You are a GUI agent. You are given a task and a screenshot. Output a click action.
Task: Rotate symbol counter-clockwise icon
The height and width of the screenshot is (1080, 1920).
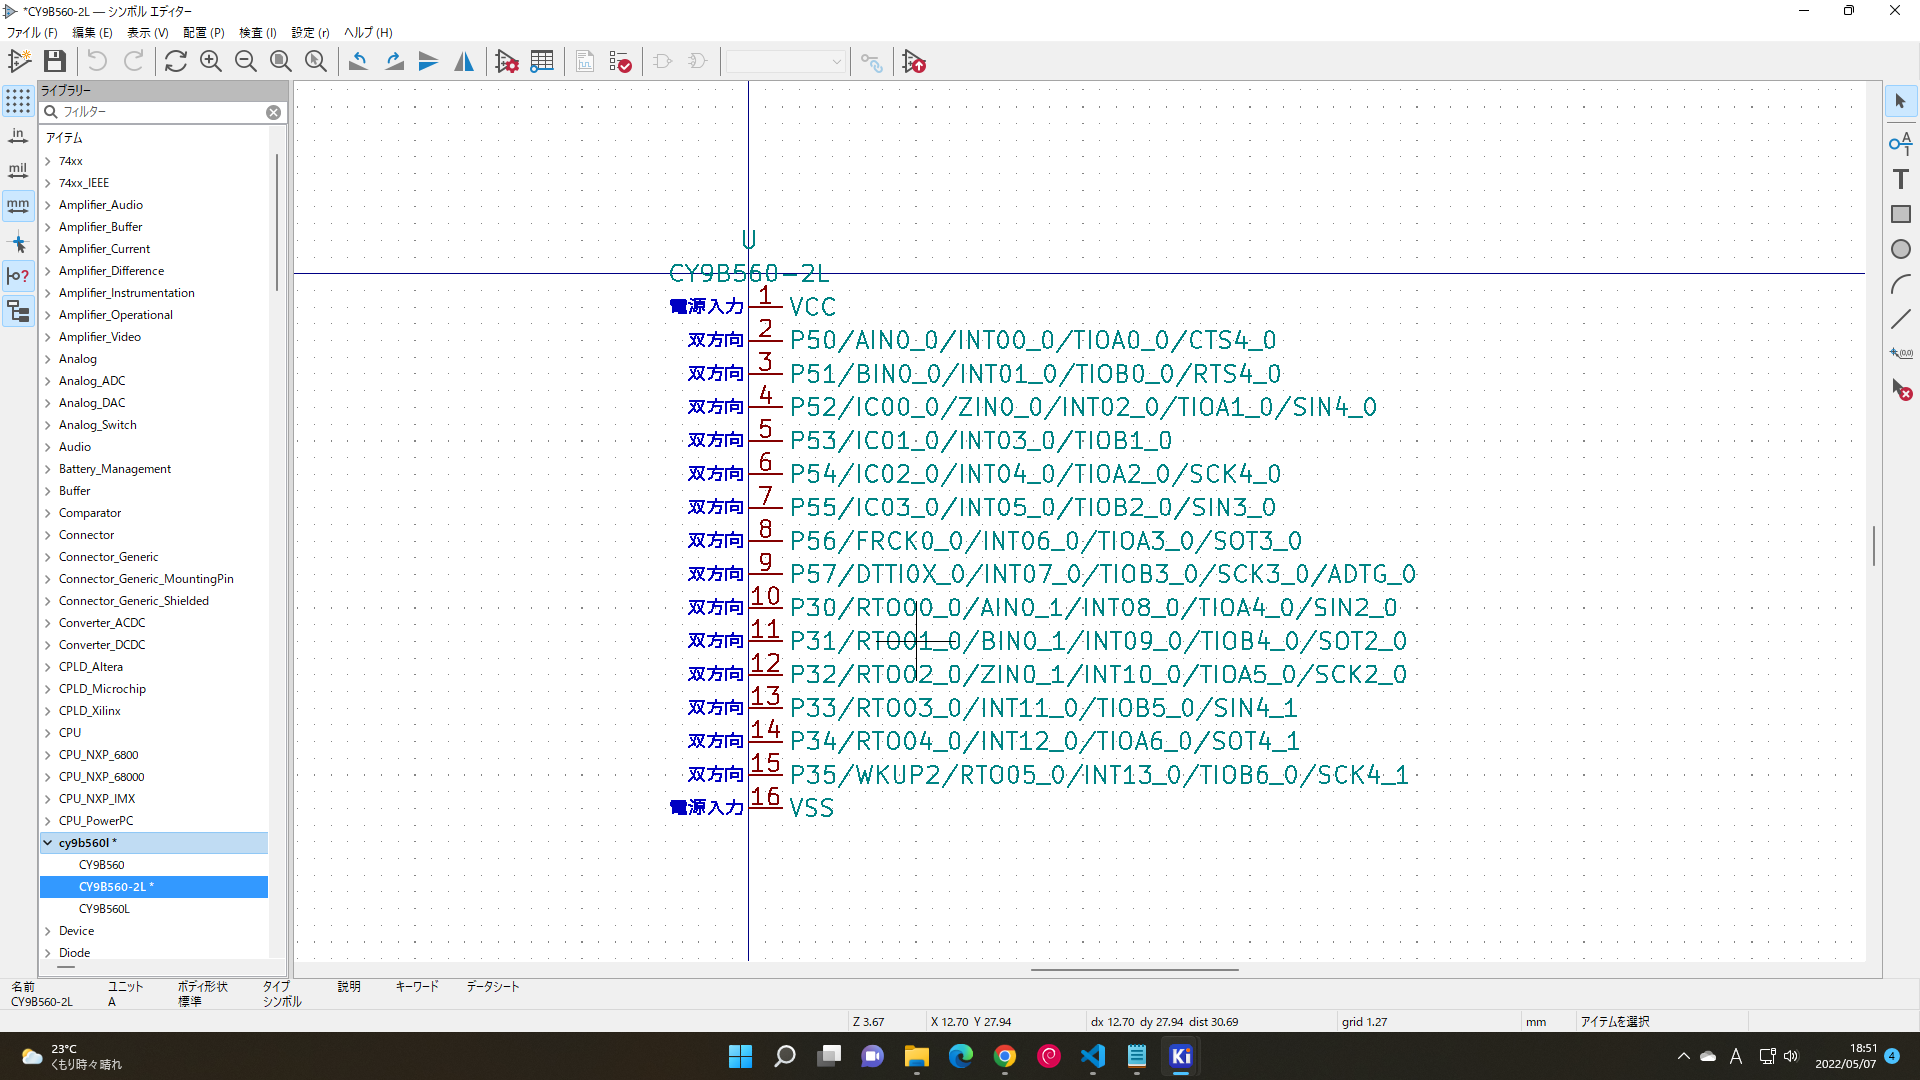click(358, 62)
